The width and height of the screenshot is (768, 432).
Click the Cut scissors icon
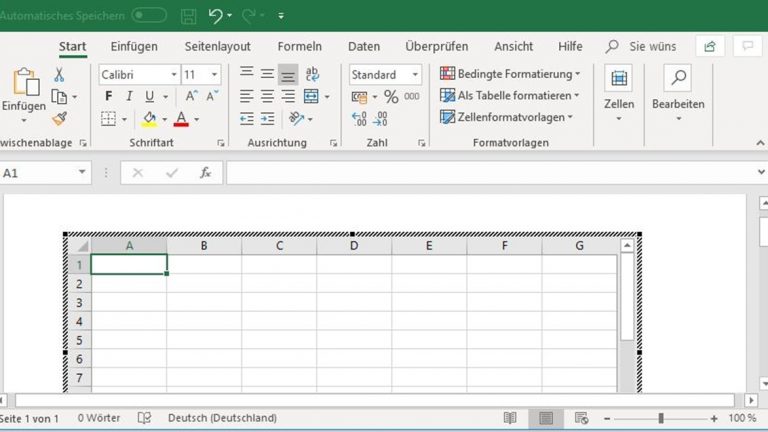(59, 75)
